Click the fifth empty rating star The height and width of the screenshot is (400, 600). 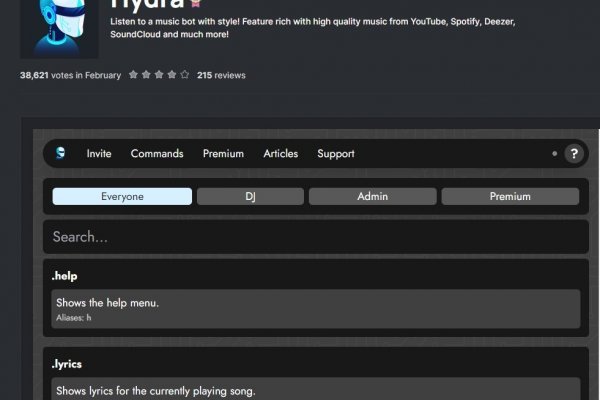(184, 75)
